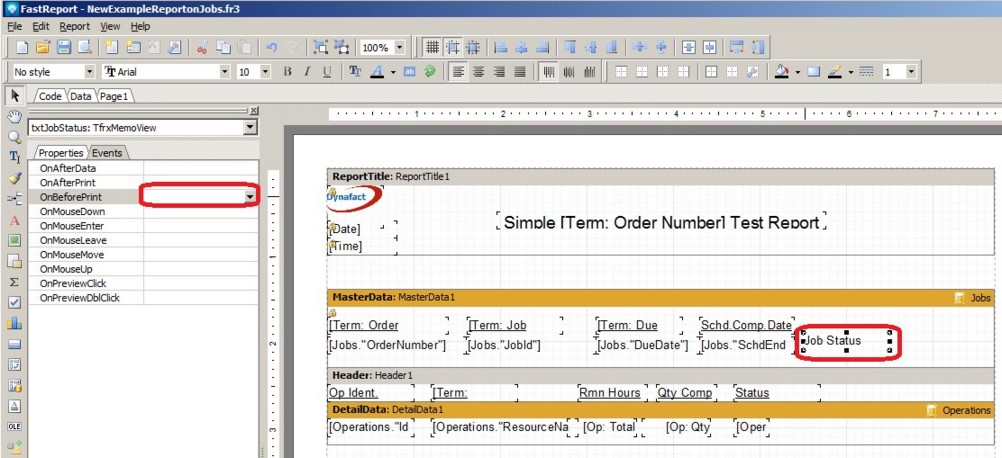Select the Hand tool in left toolbar
The height and width of the screenshot is (458, 1002).
pos(14,117)
